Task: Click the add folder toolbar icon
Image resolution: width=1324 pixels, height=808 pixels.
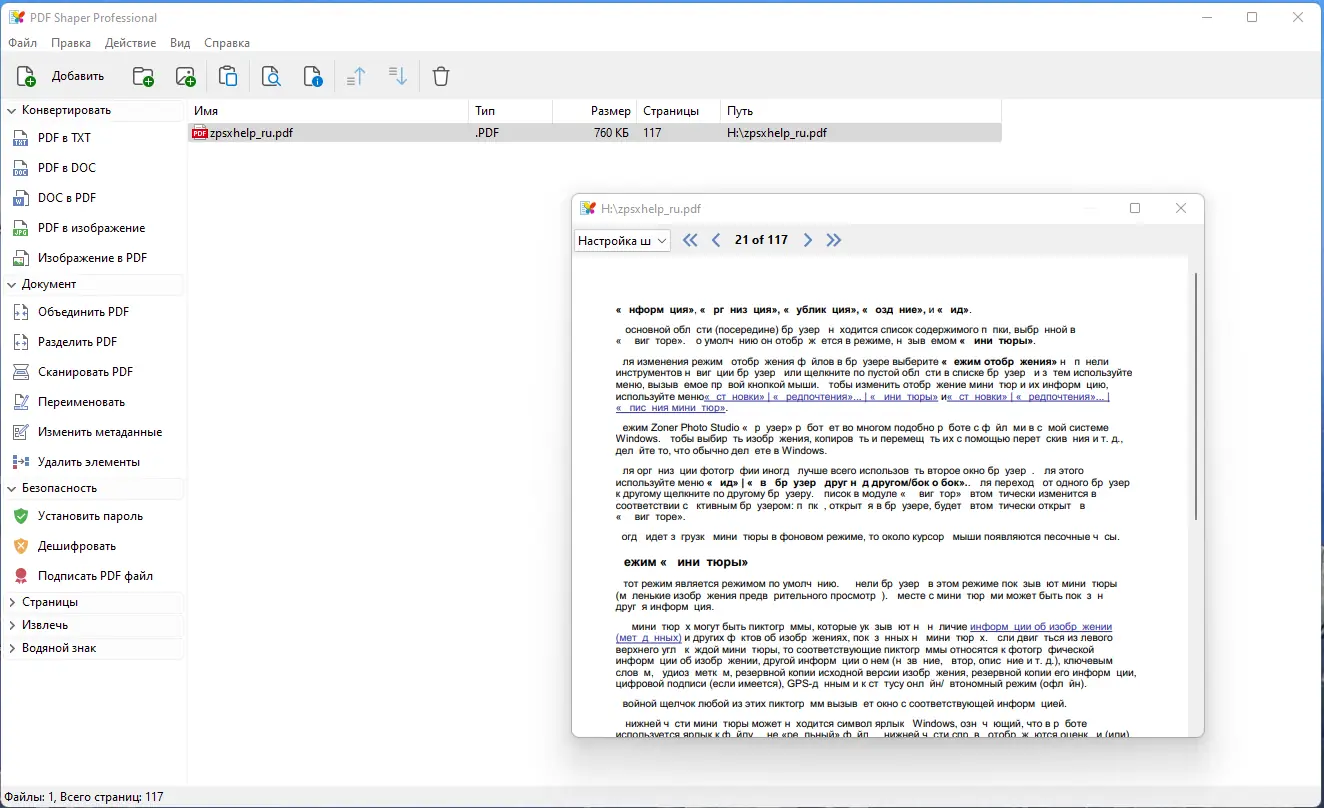Action: tap(143, 76)
